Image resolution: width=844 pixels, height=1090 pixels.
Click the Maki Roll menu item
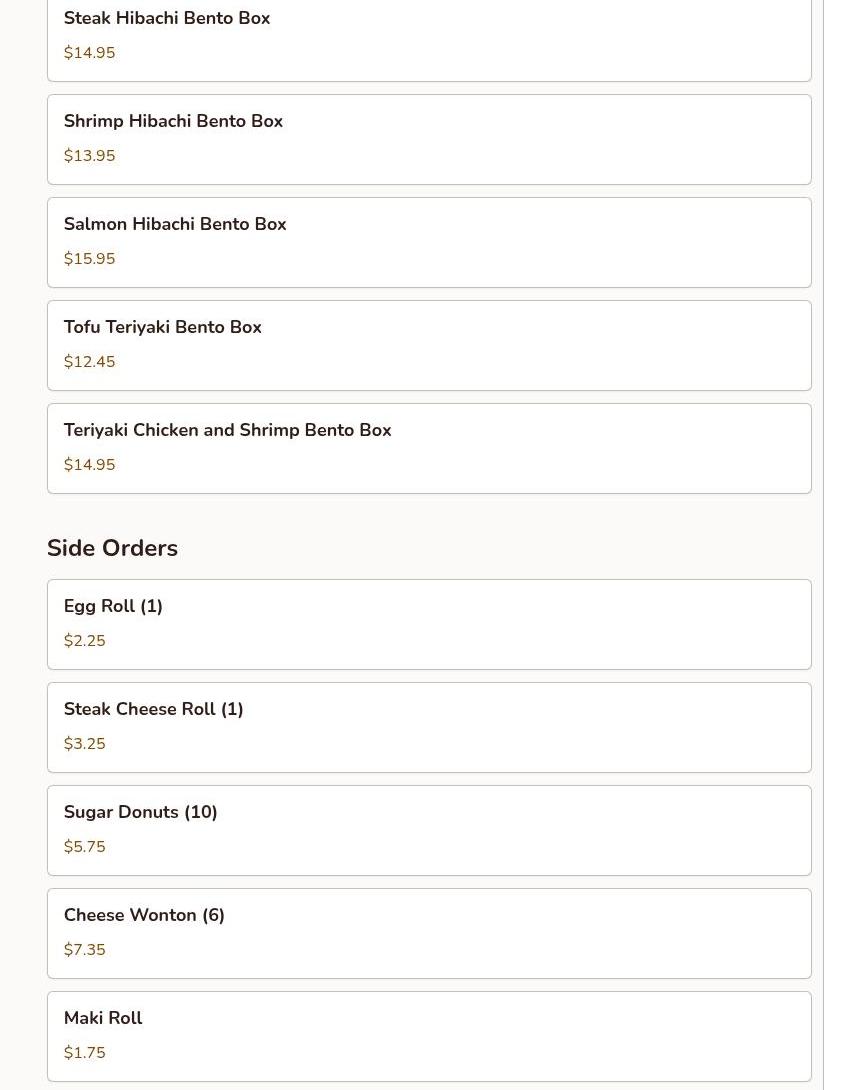coord(429,1036)
